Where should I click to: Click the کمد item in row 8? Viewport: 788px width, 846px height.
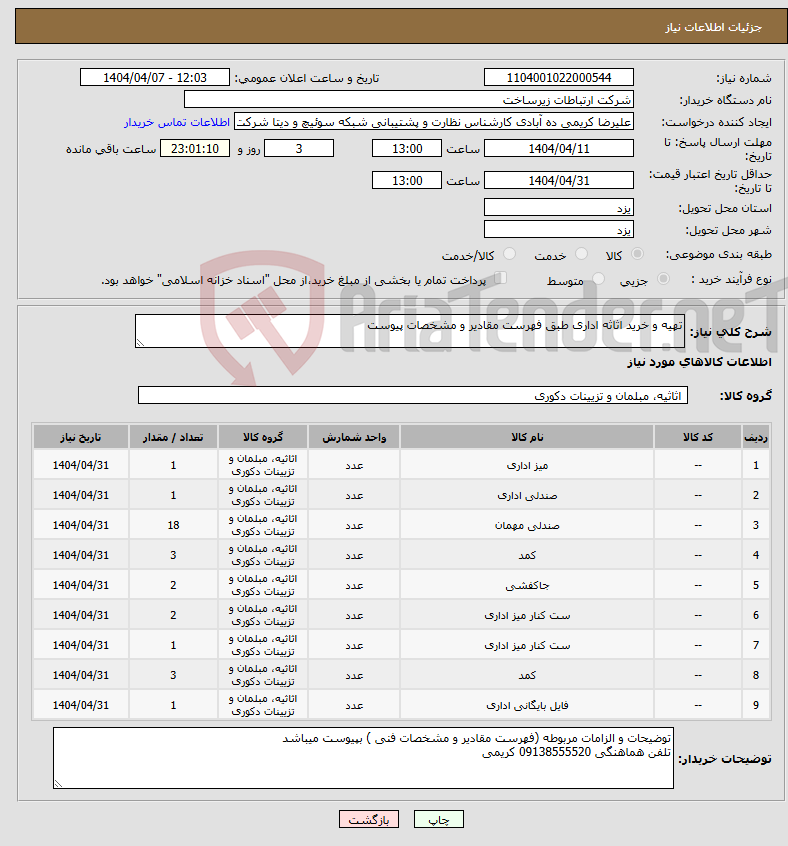point(527,676)
